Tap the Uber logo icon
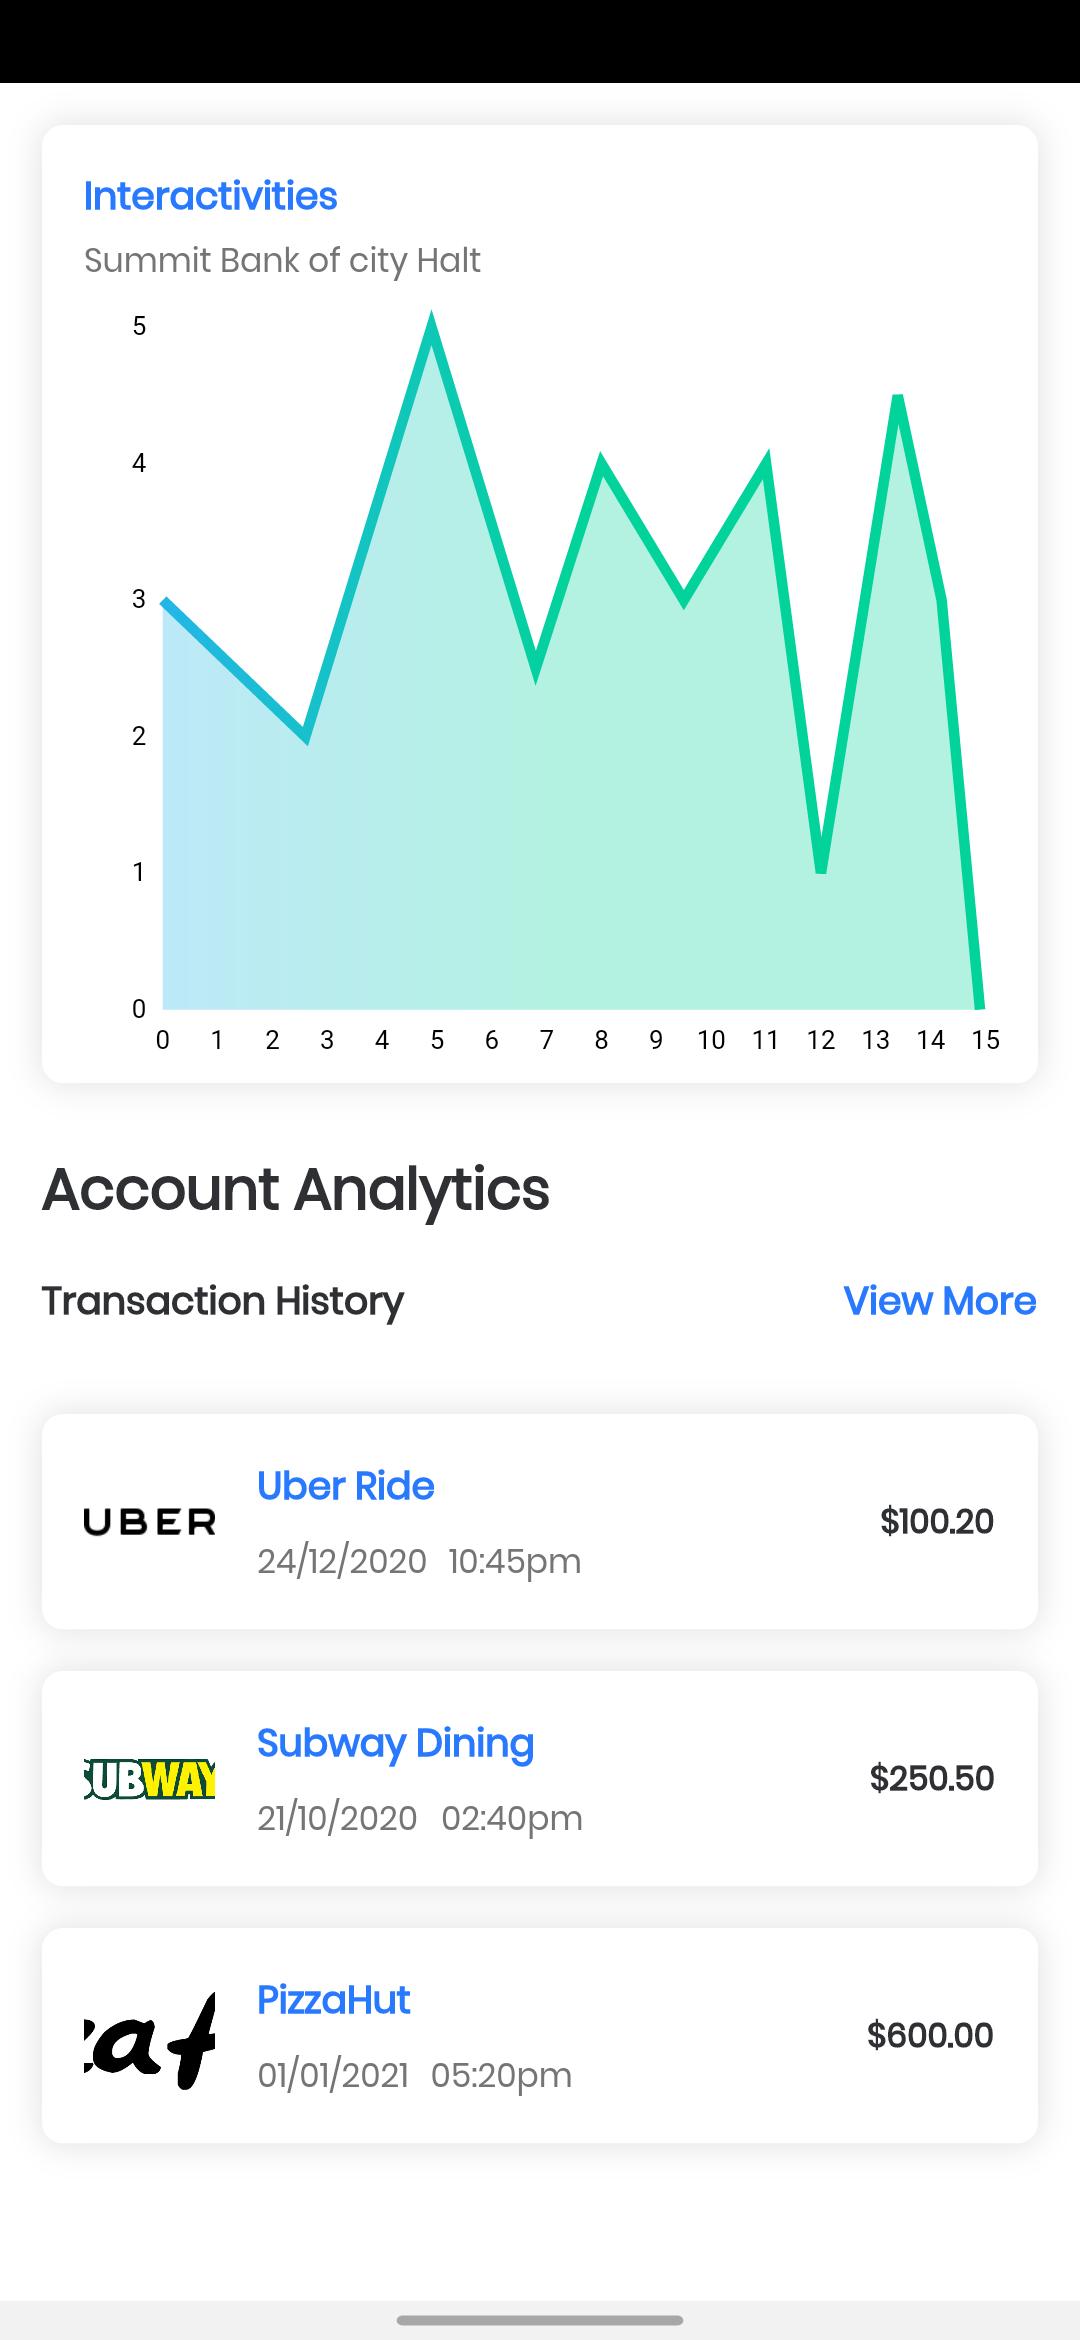The image size is (1080, 2340). click(149, 1521)
